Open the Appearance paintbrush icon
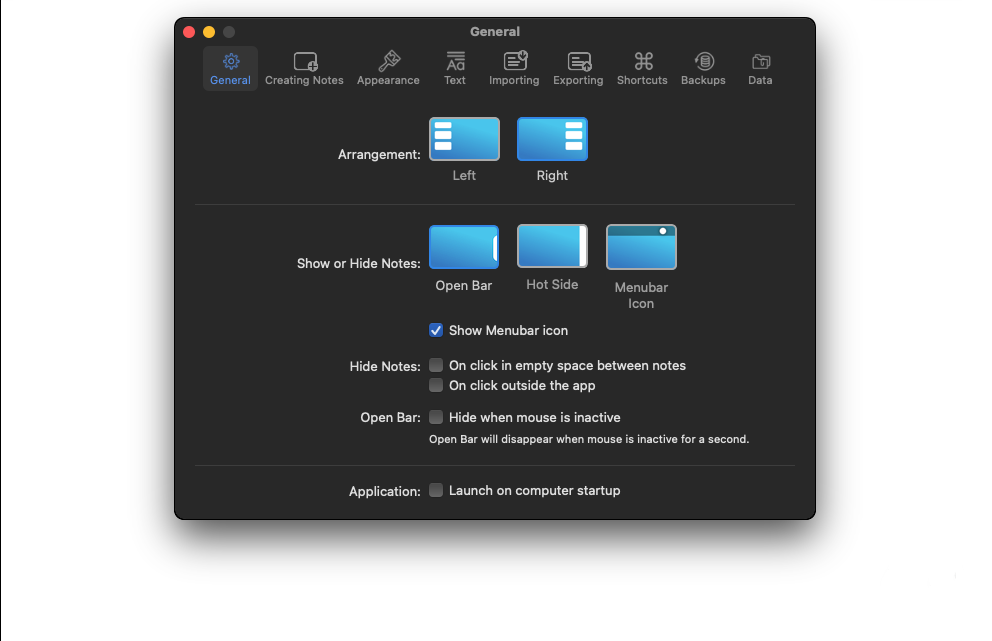Image resolution: width=992 pixels, height=641 pixels. pos(388,62)
